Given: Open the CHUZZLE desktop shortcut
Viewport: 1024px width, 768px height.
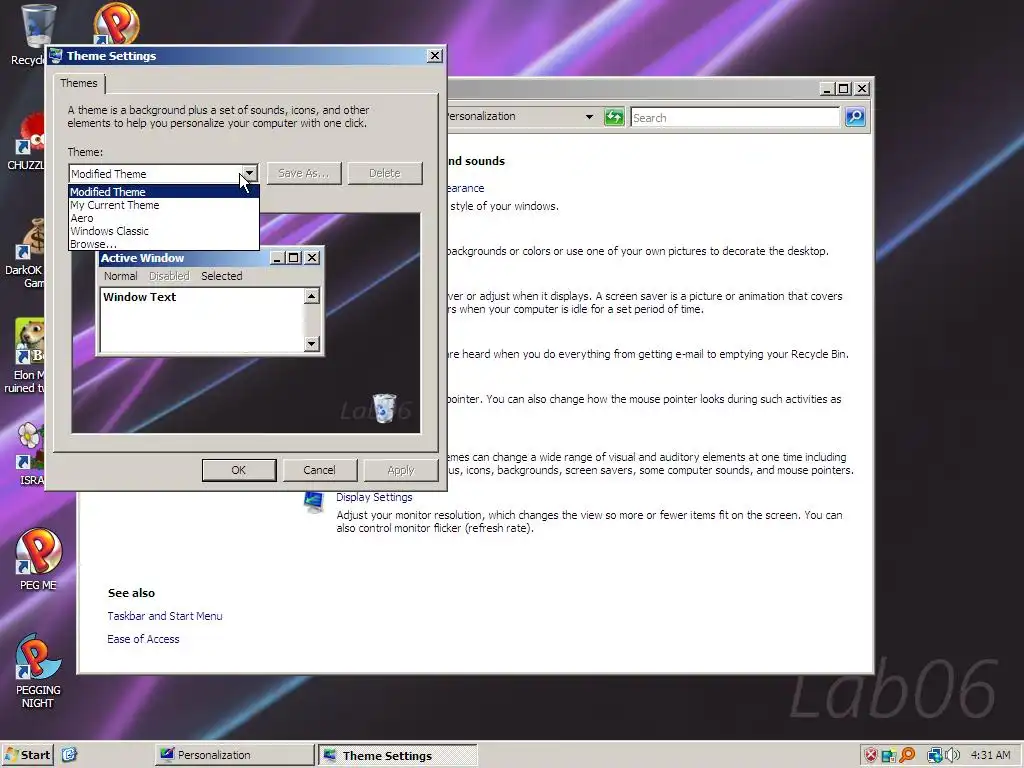Looking at the screenshot, I should point(26,140).
